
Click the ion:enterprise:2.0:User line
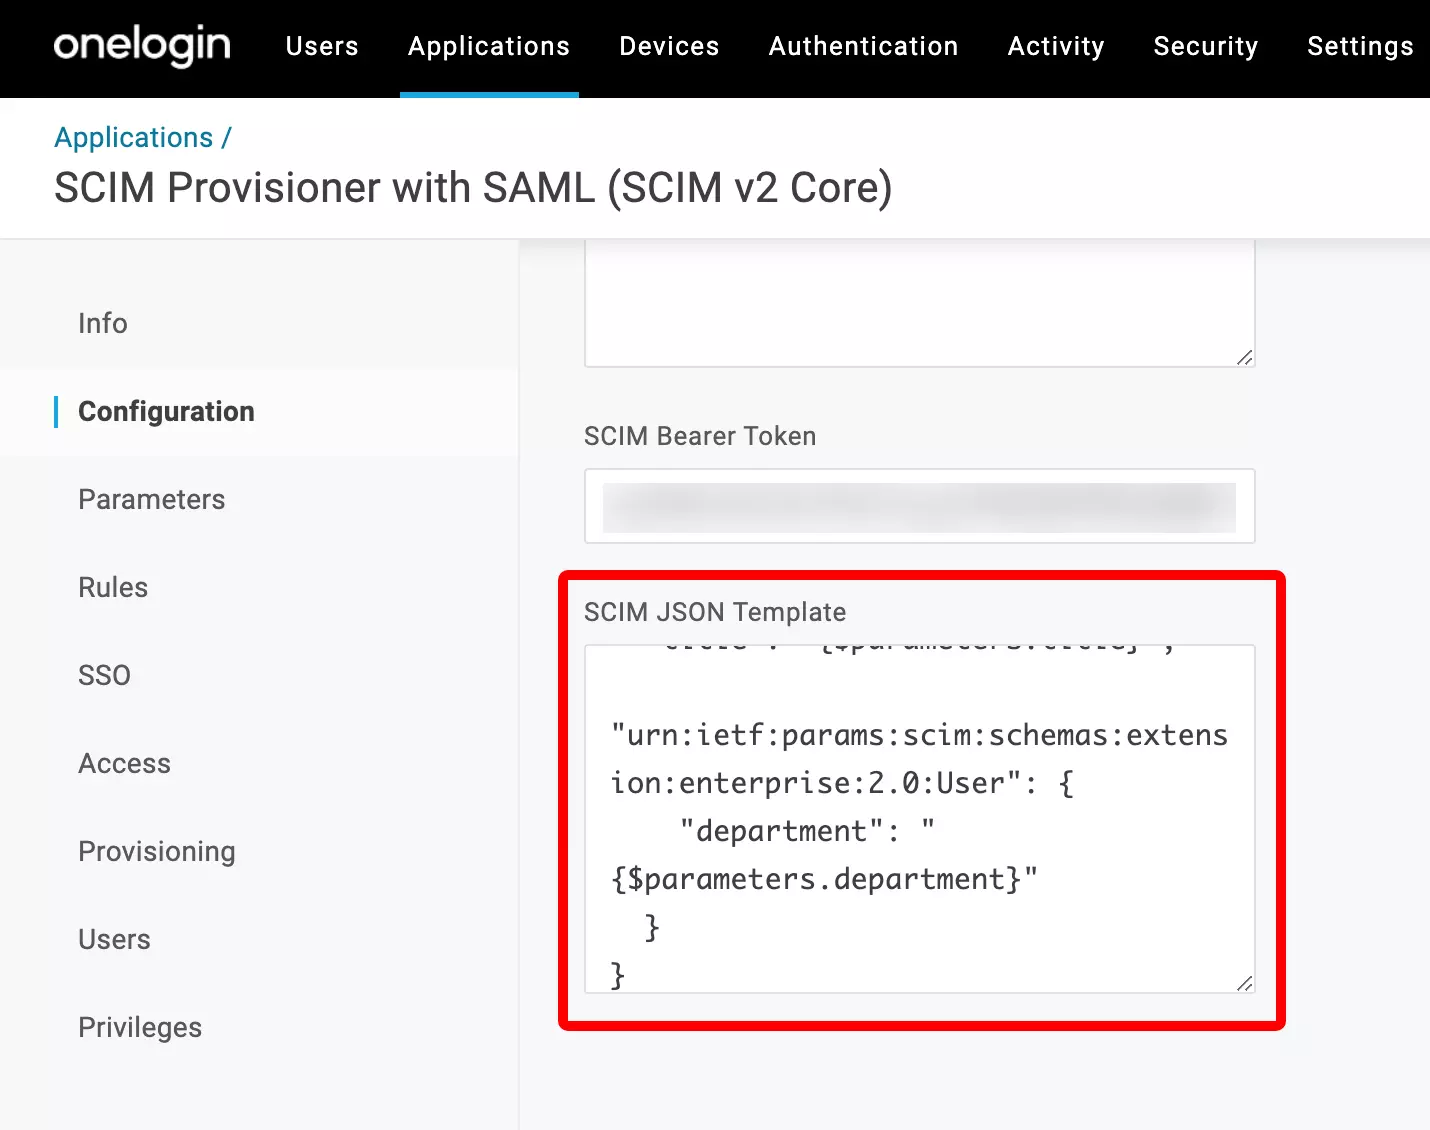pyautogui.click(x=842, y=783)
